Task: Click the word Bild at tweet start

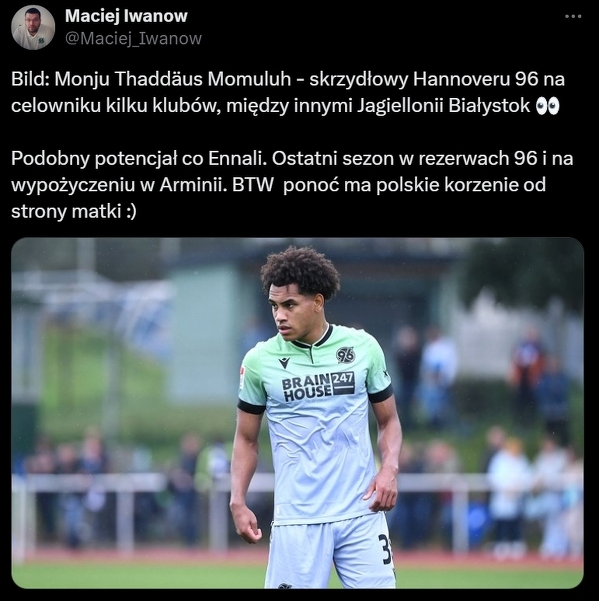Action: 30,80
